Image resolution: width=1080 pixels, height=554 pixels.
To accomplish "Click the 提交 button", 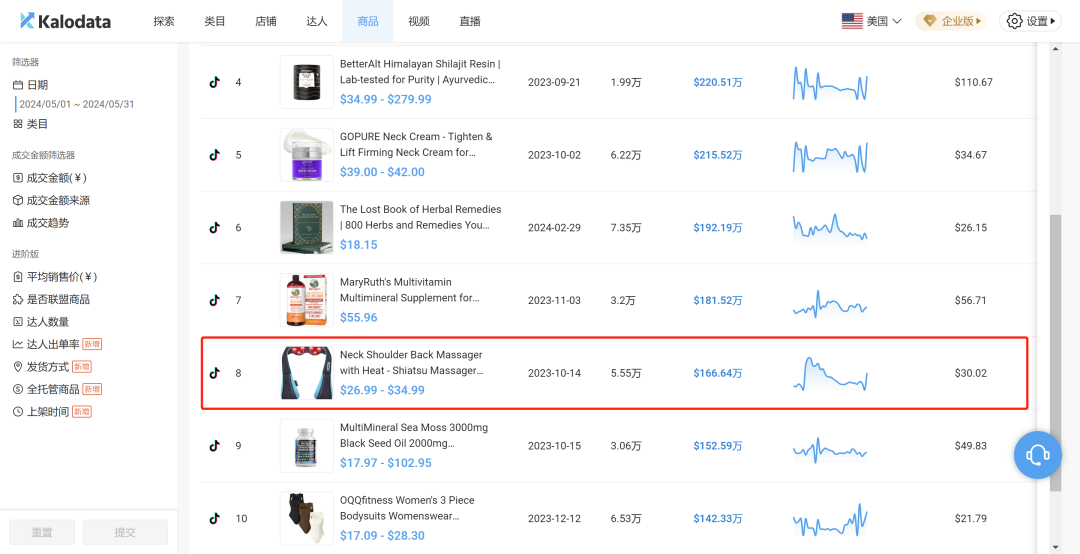I will 125,532.
